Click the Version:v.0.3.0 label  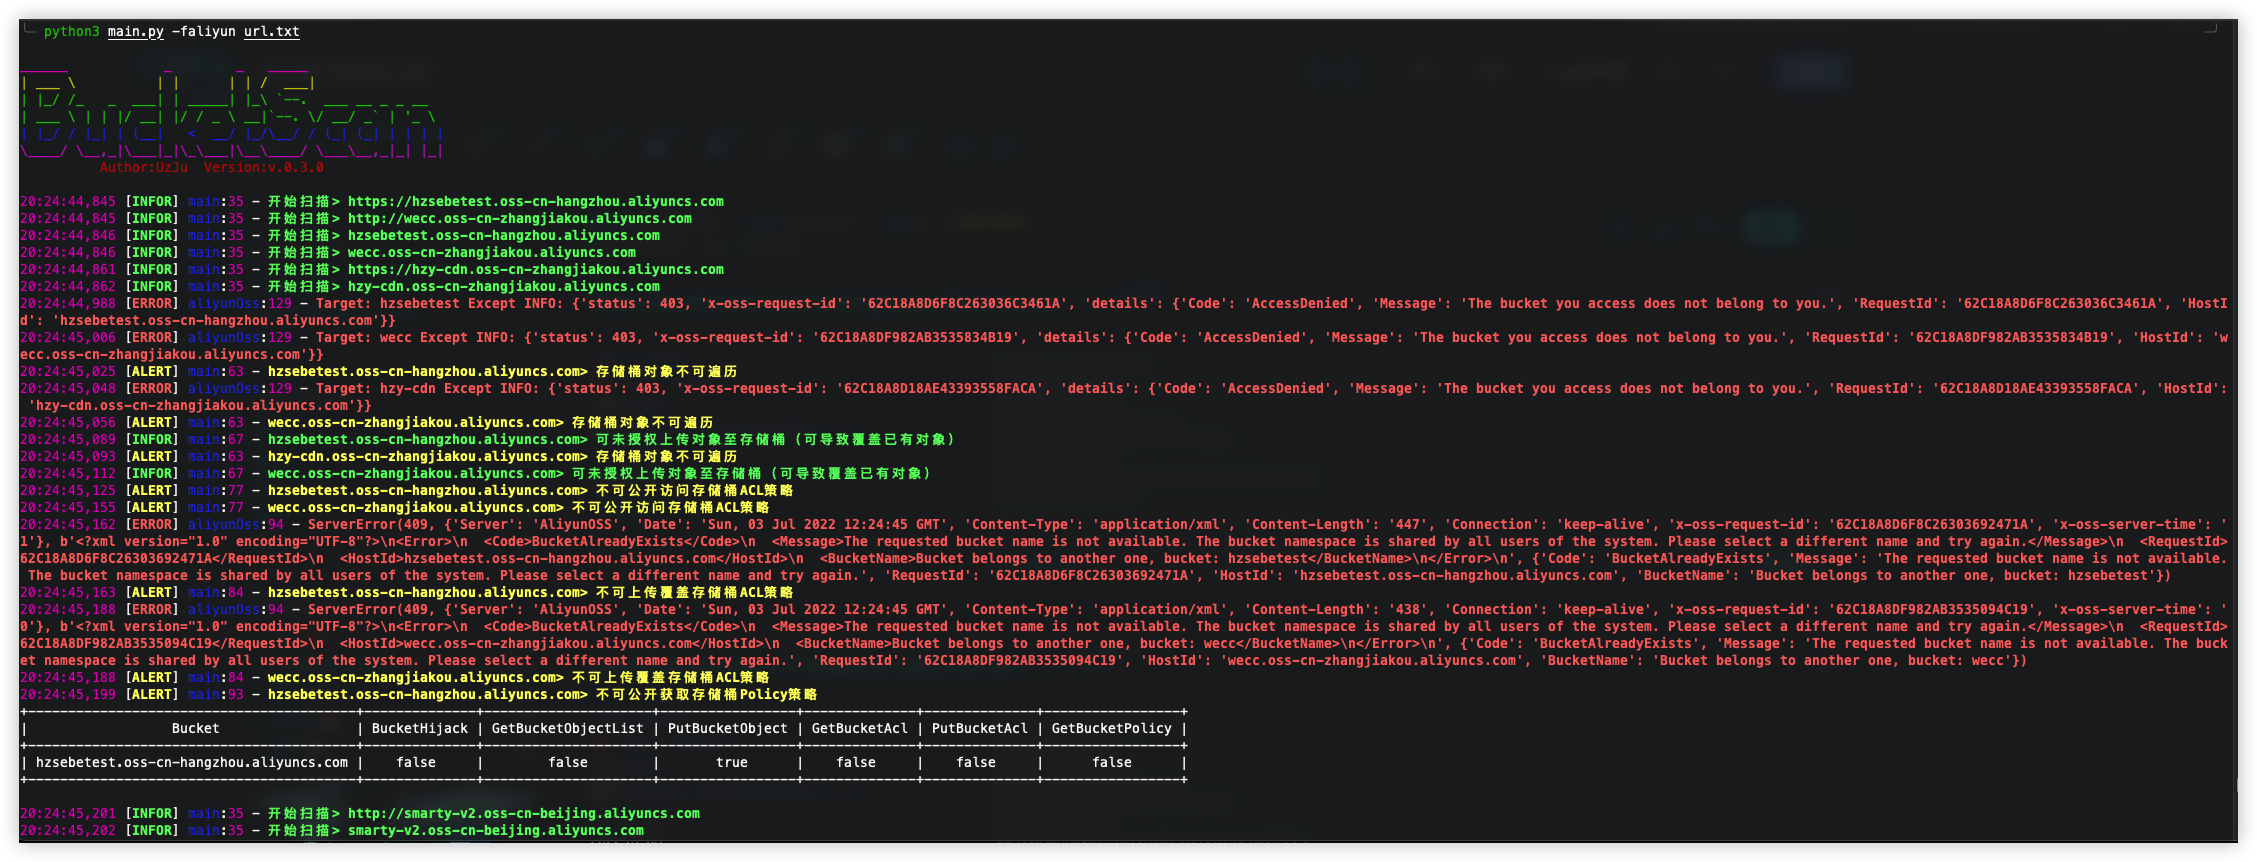(264, 168)
